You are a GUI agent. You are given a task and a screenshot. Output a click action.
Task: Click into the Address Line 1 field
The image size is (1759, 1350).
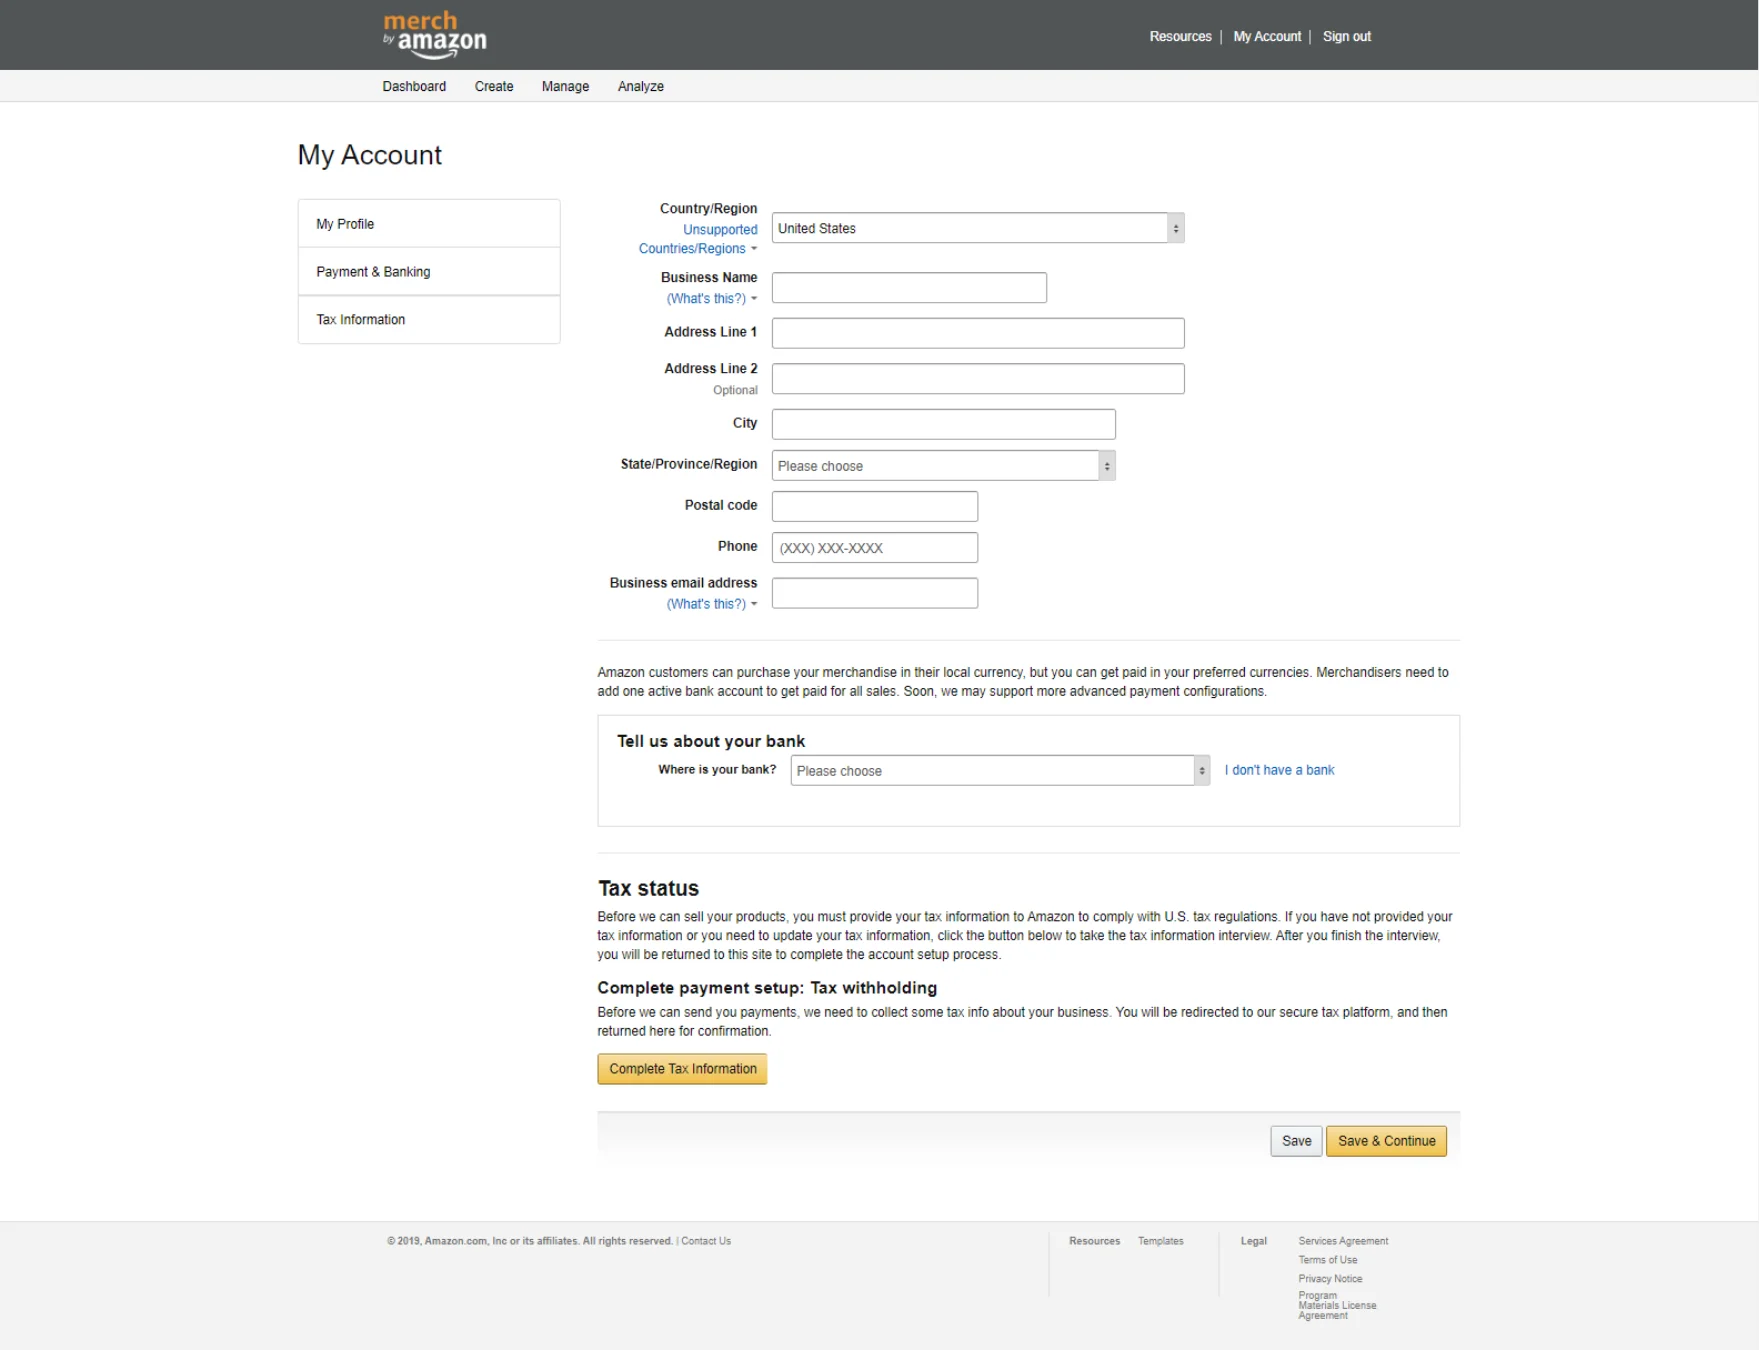coord(976,333)
